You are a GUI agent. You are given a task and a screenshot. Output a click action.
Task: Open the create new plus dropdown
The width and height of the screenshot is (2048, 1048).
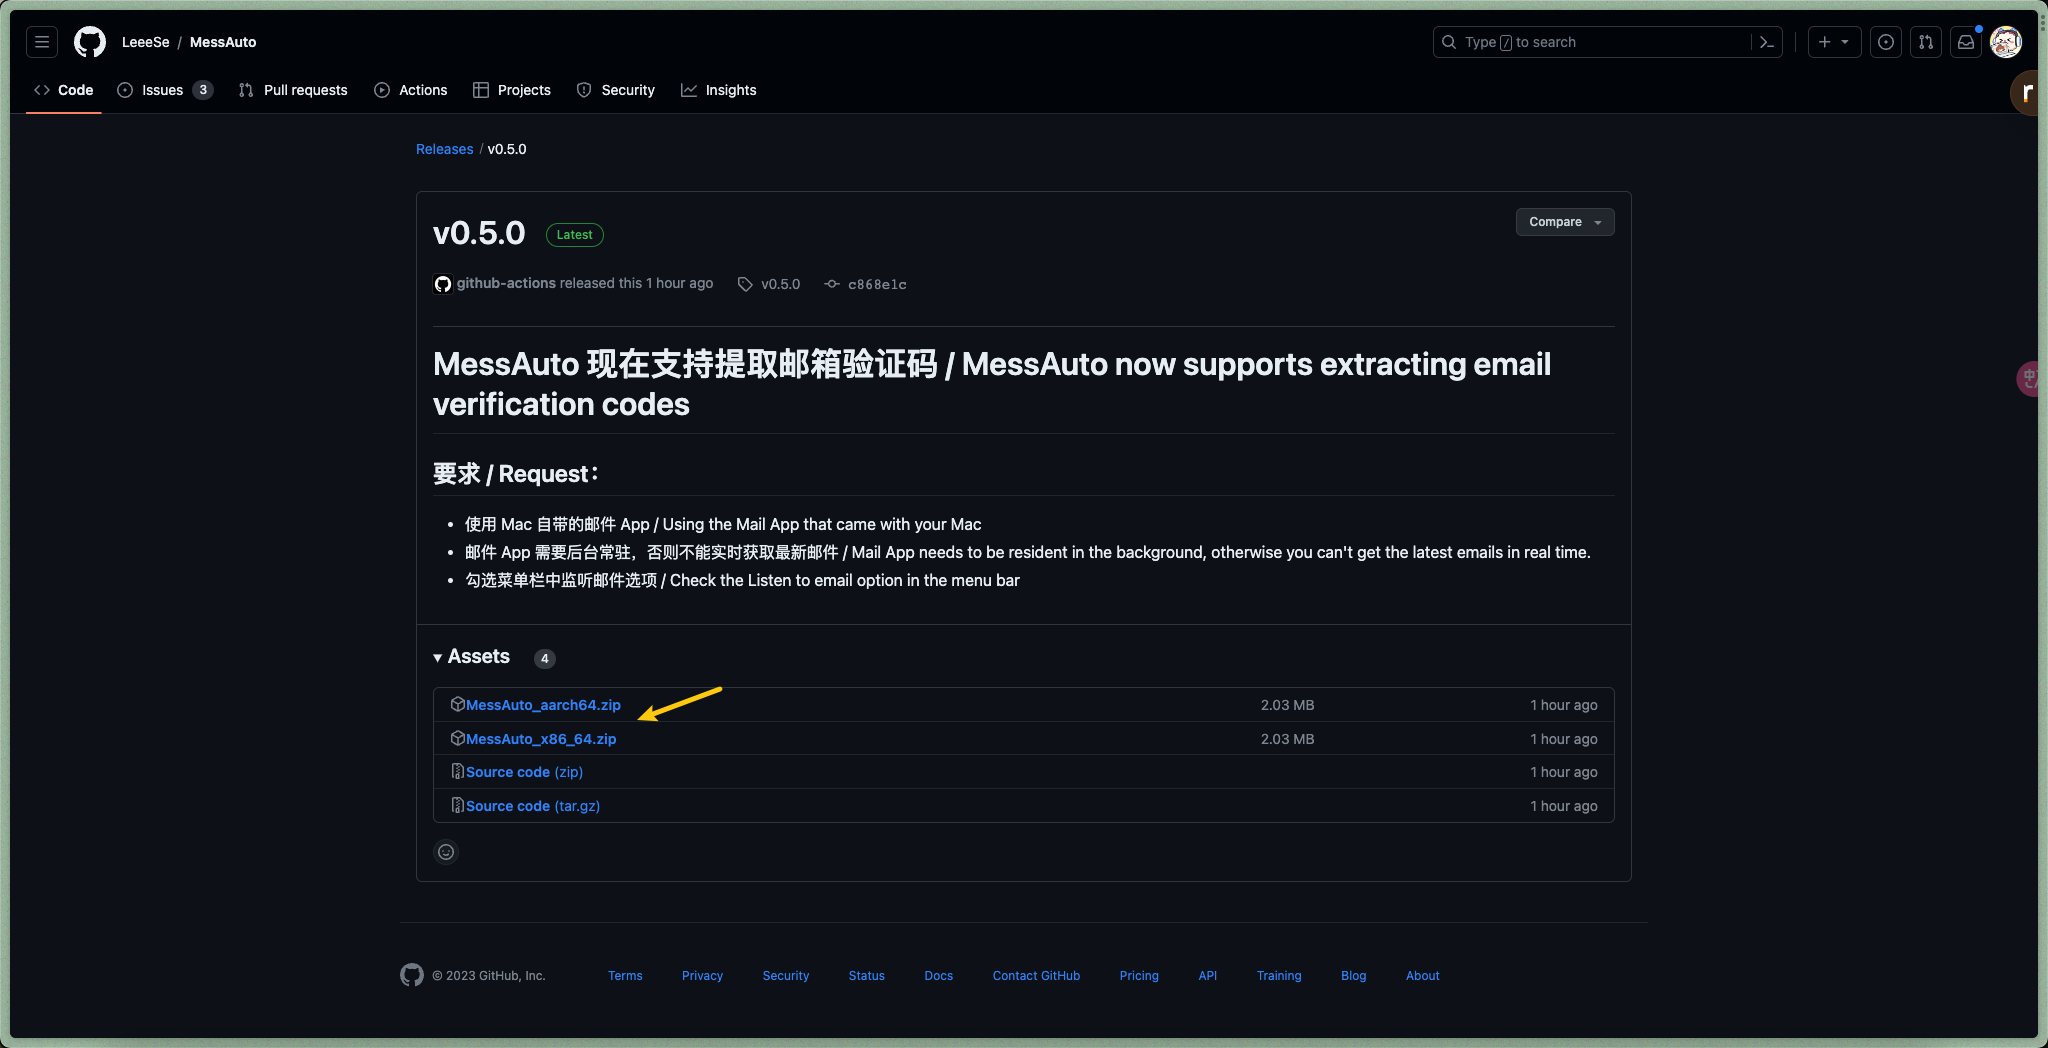(x=1834, y=42)
